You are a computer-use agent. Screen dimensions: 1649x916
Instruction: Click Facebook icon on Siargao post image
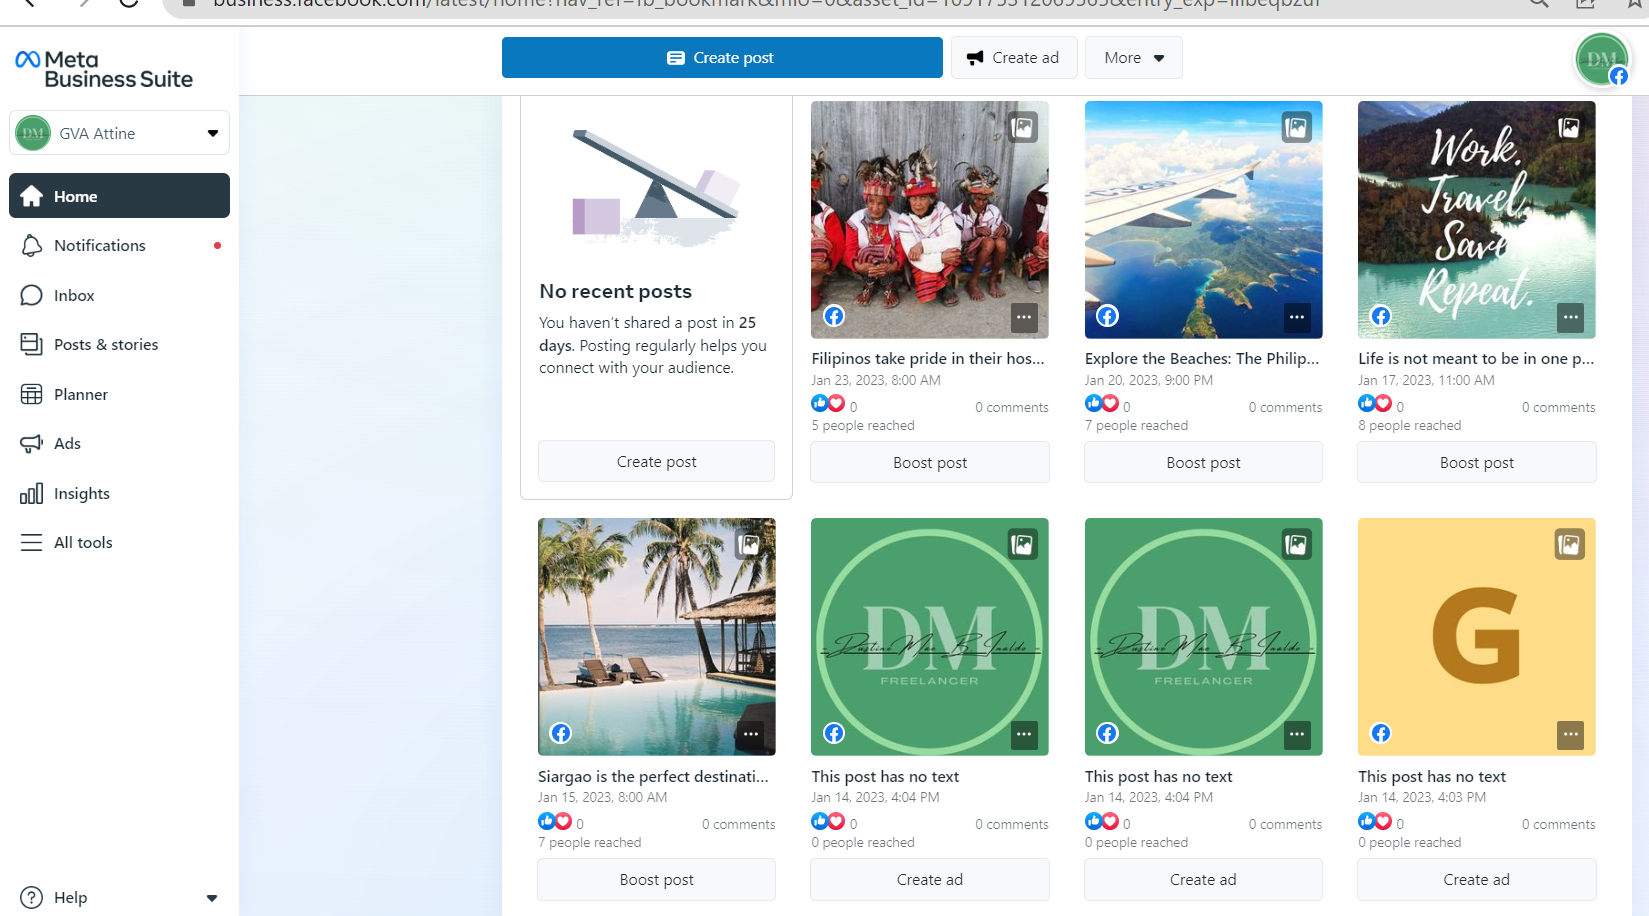pyautogui.click(x=561, y=733)
